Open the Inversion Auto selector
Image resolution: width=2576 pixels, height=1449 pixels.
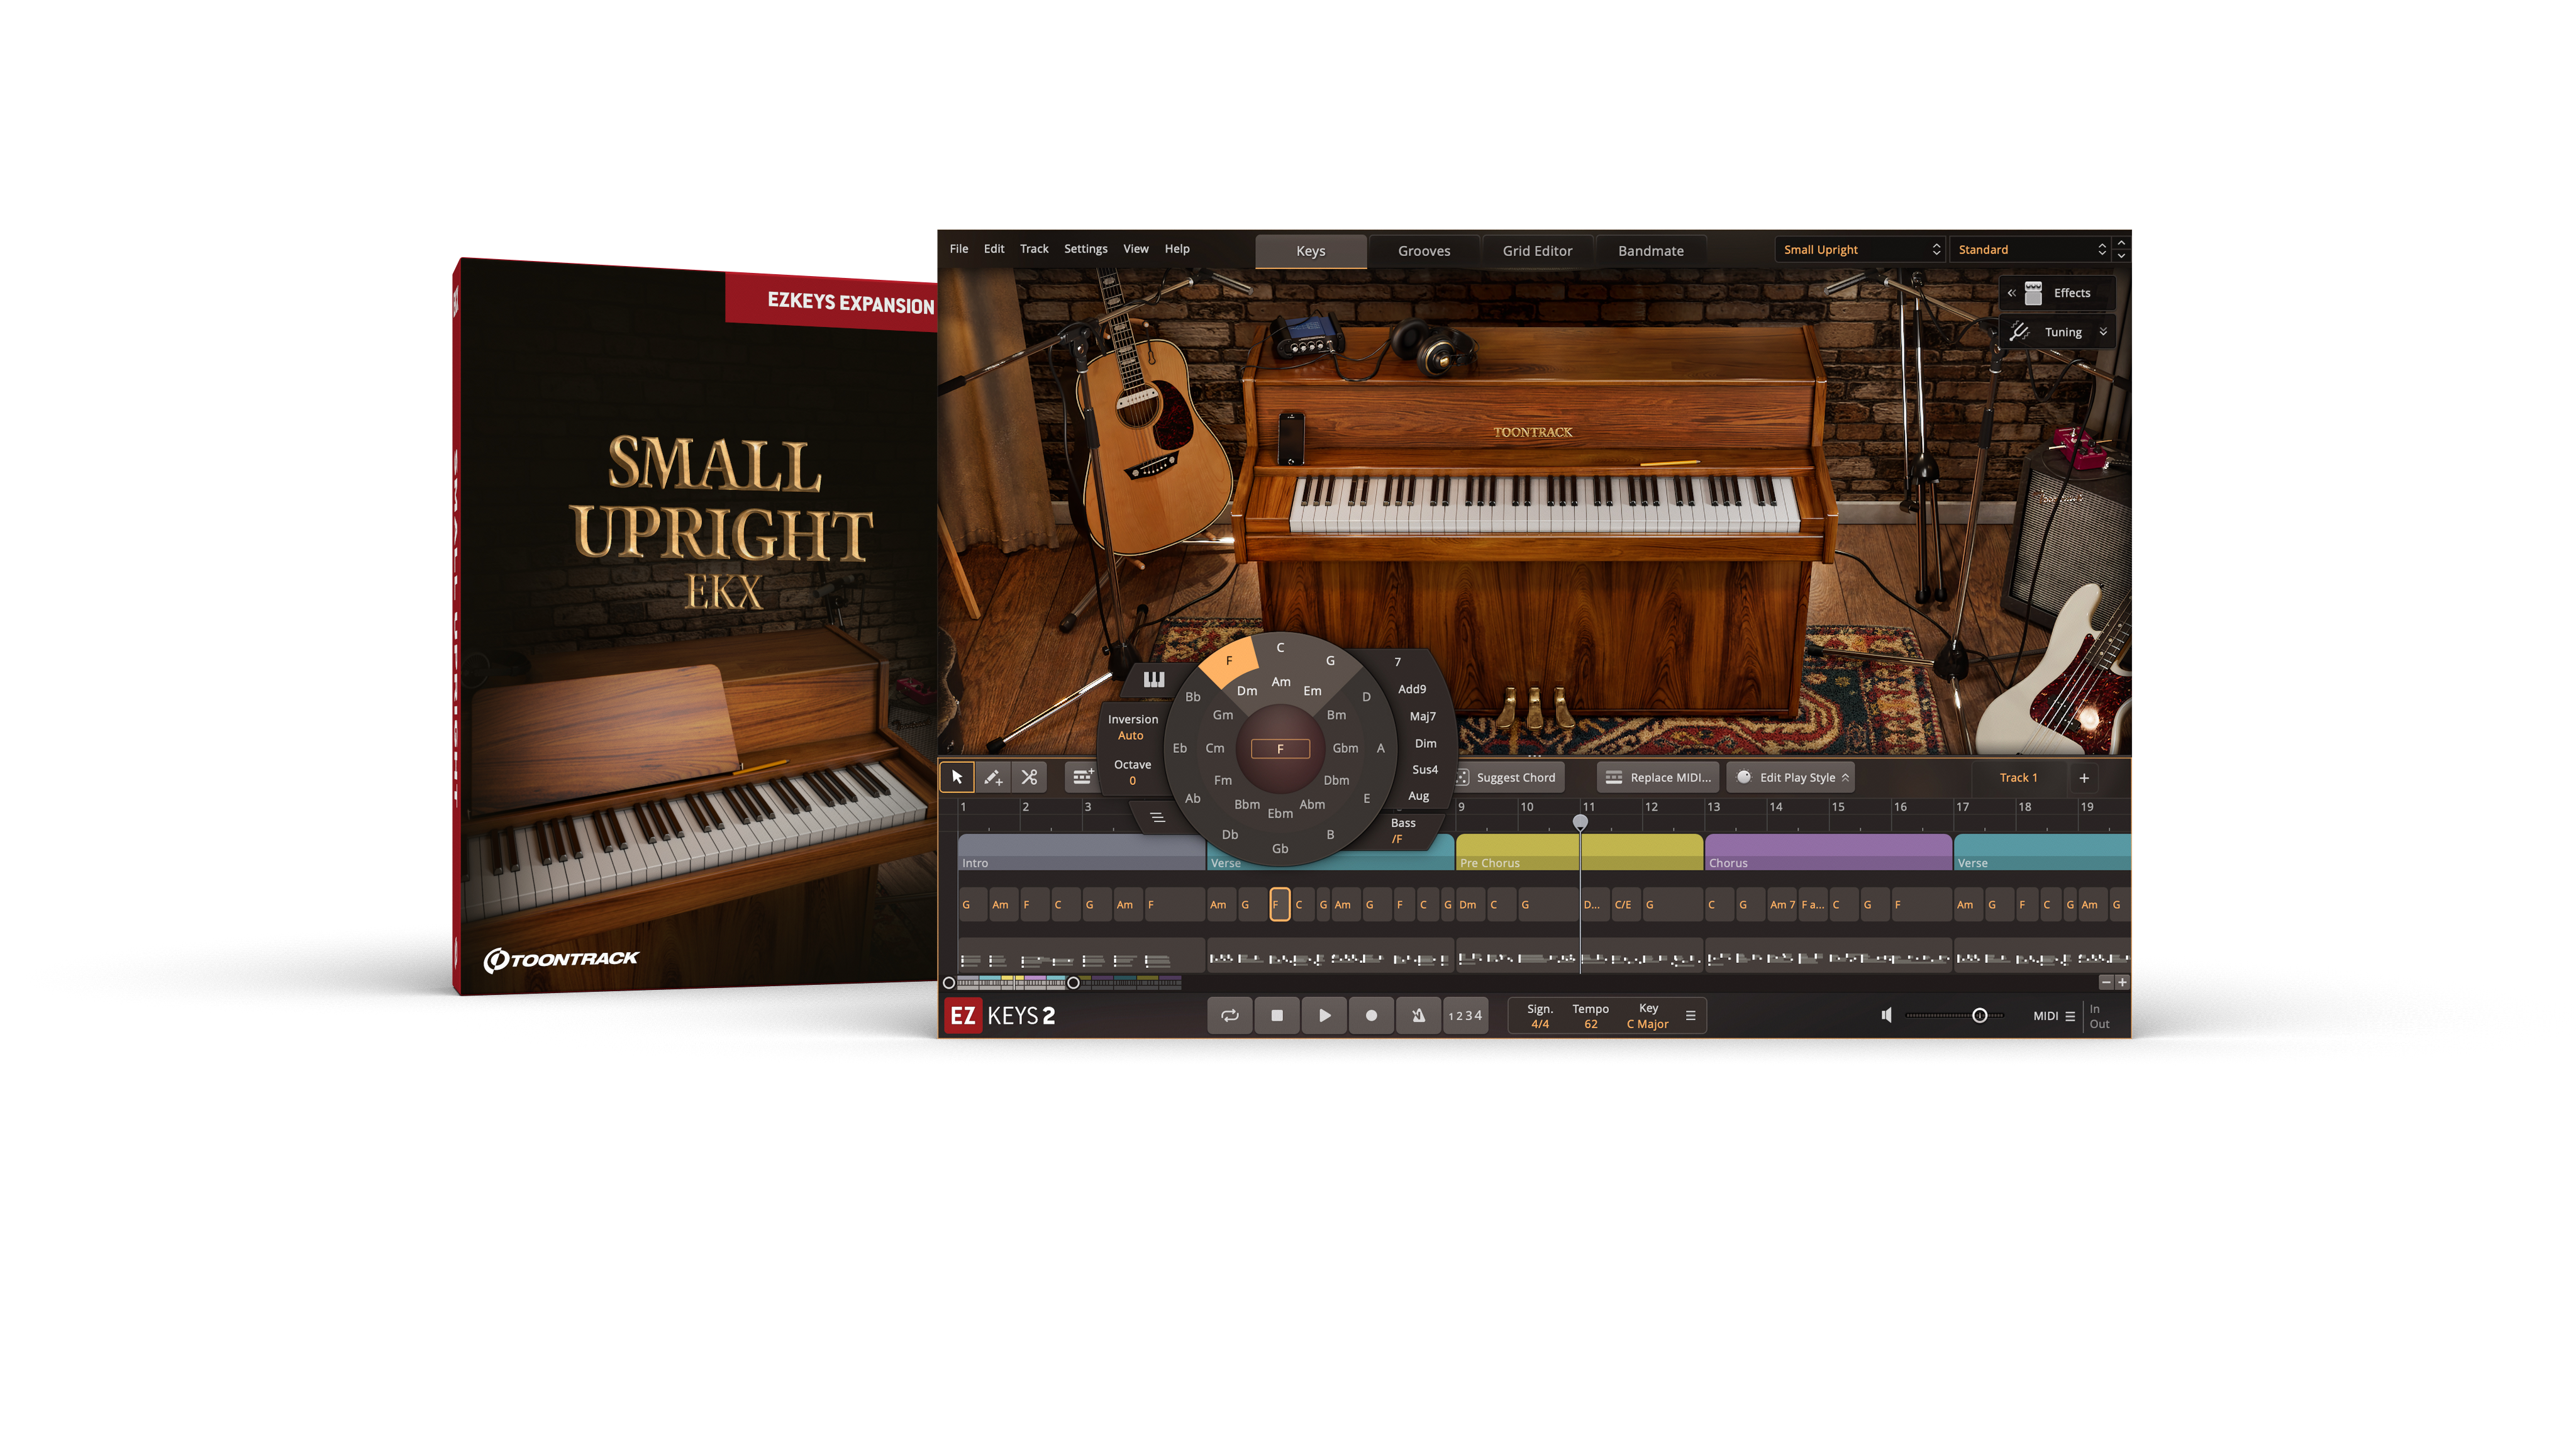click(1132, 727)
